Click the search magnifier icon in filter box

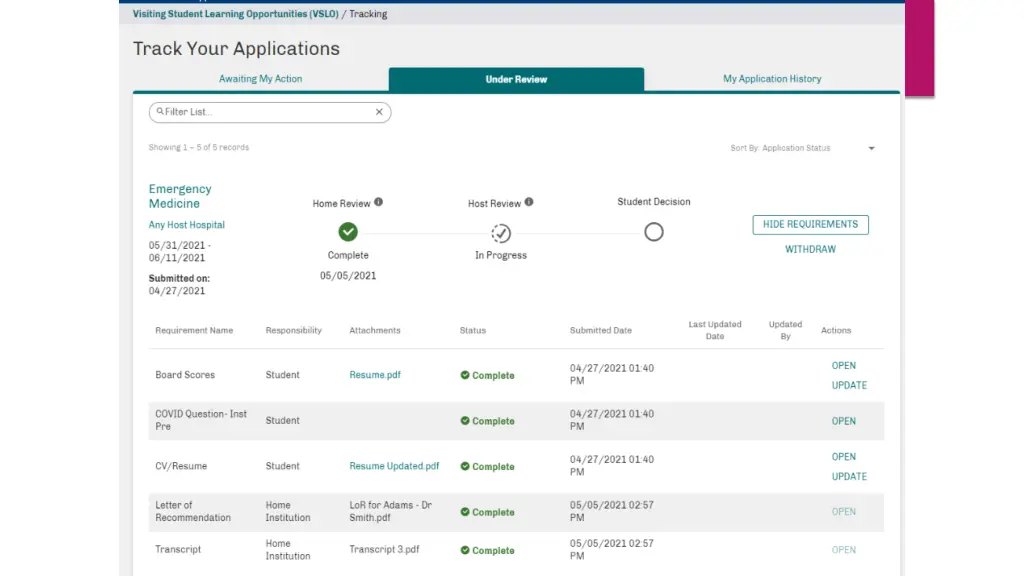coord(160,112)
